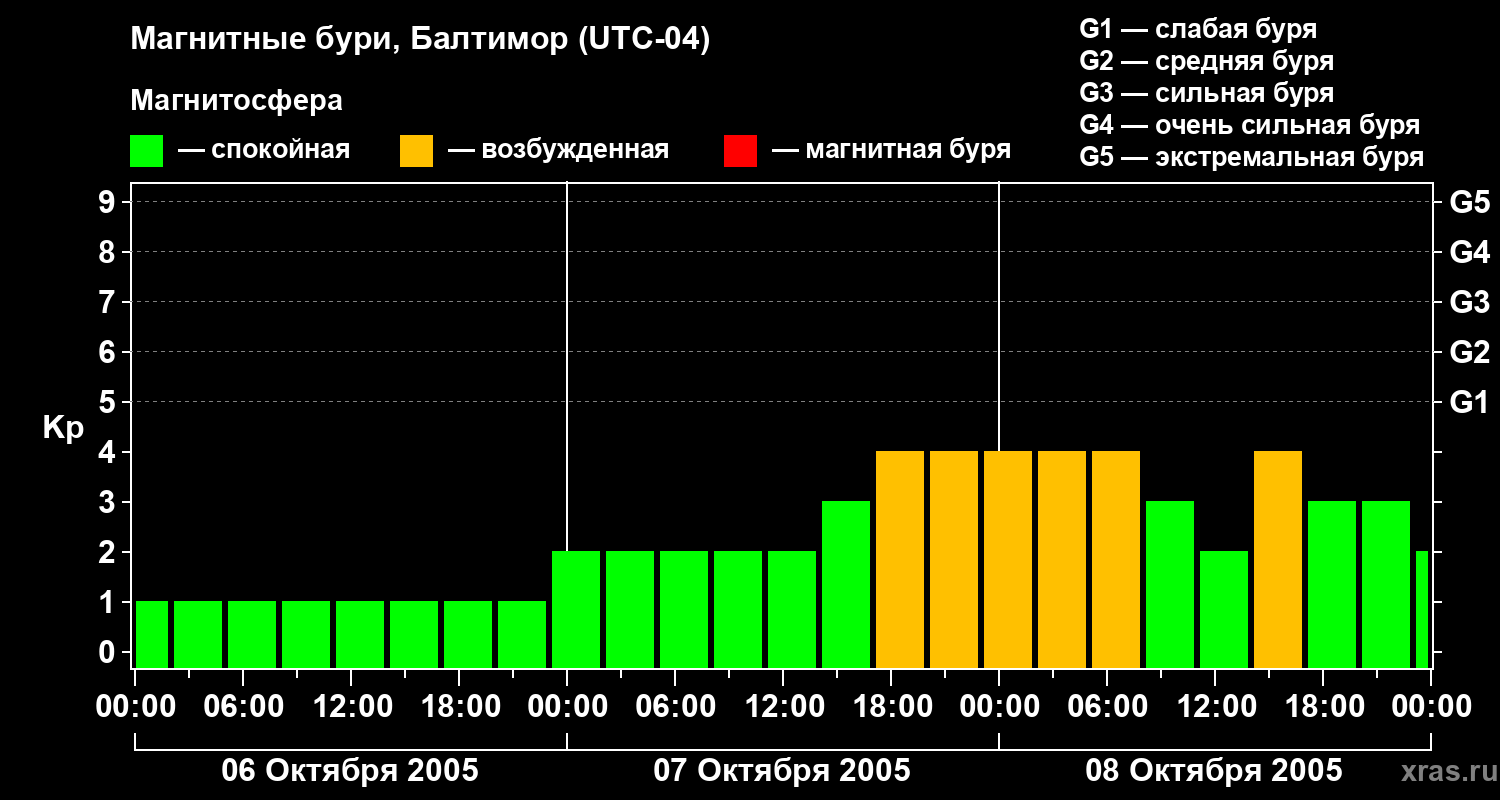Click the line «G4 — очень сильная буря»

click(1249, 125)
